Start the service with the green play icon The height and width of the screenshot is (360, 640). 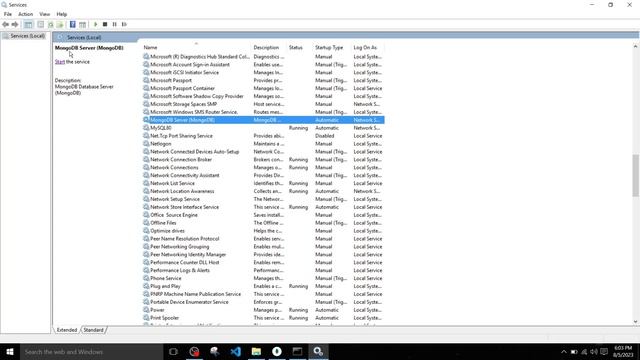click(96, 24)
